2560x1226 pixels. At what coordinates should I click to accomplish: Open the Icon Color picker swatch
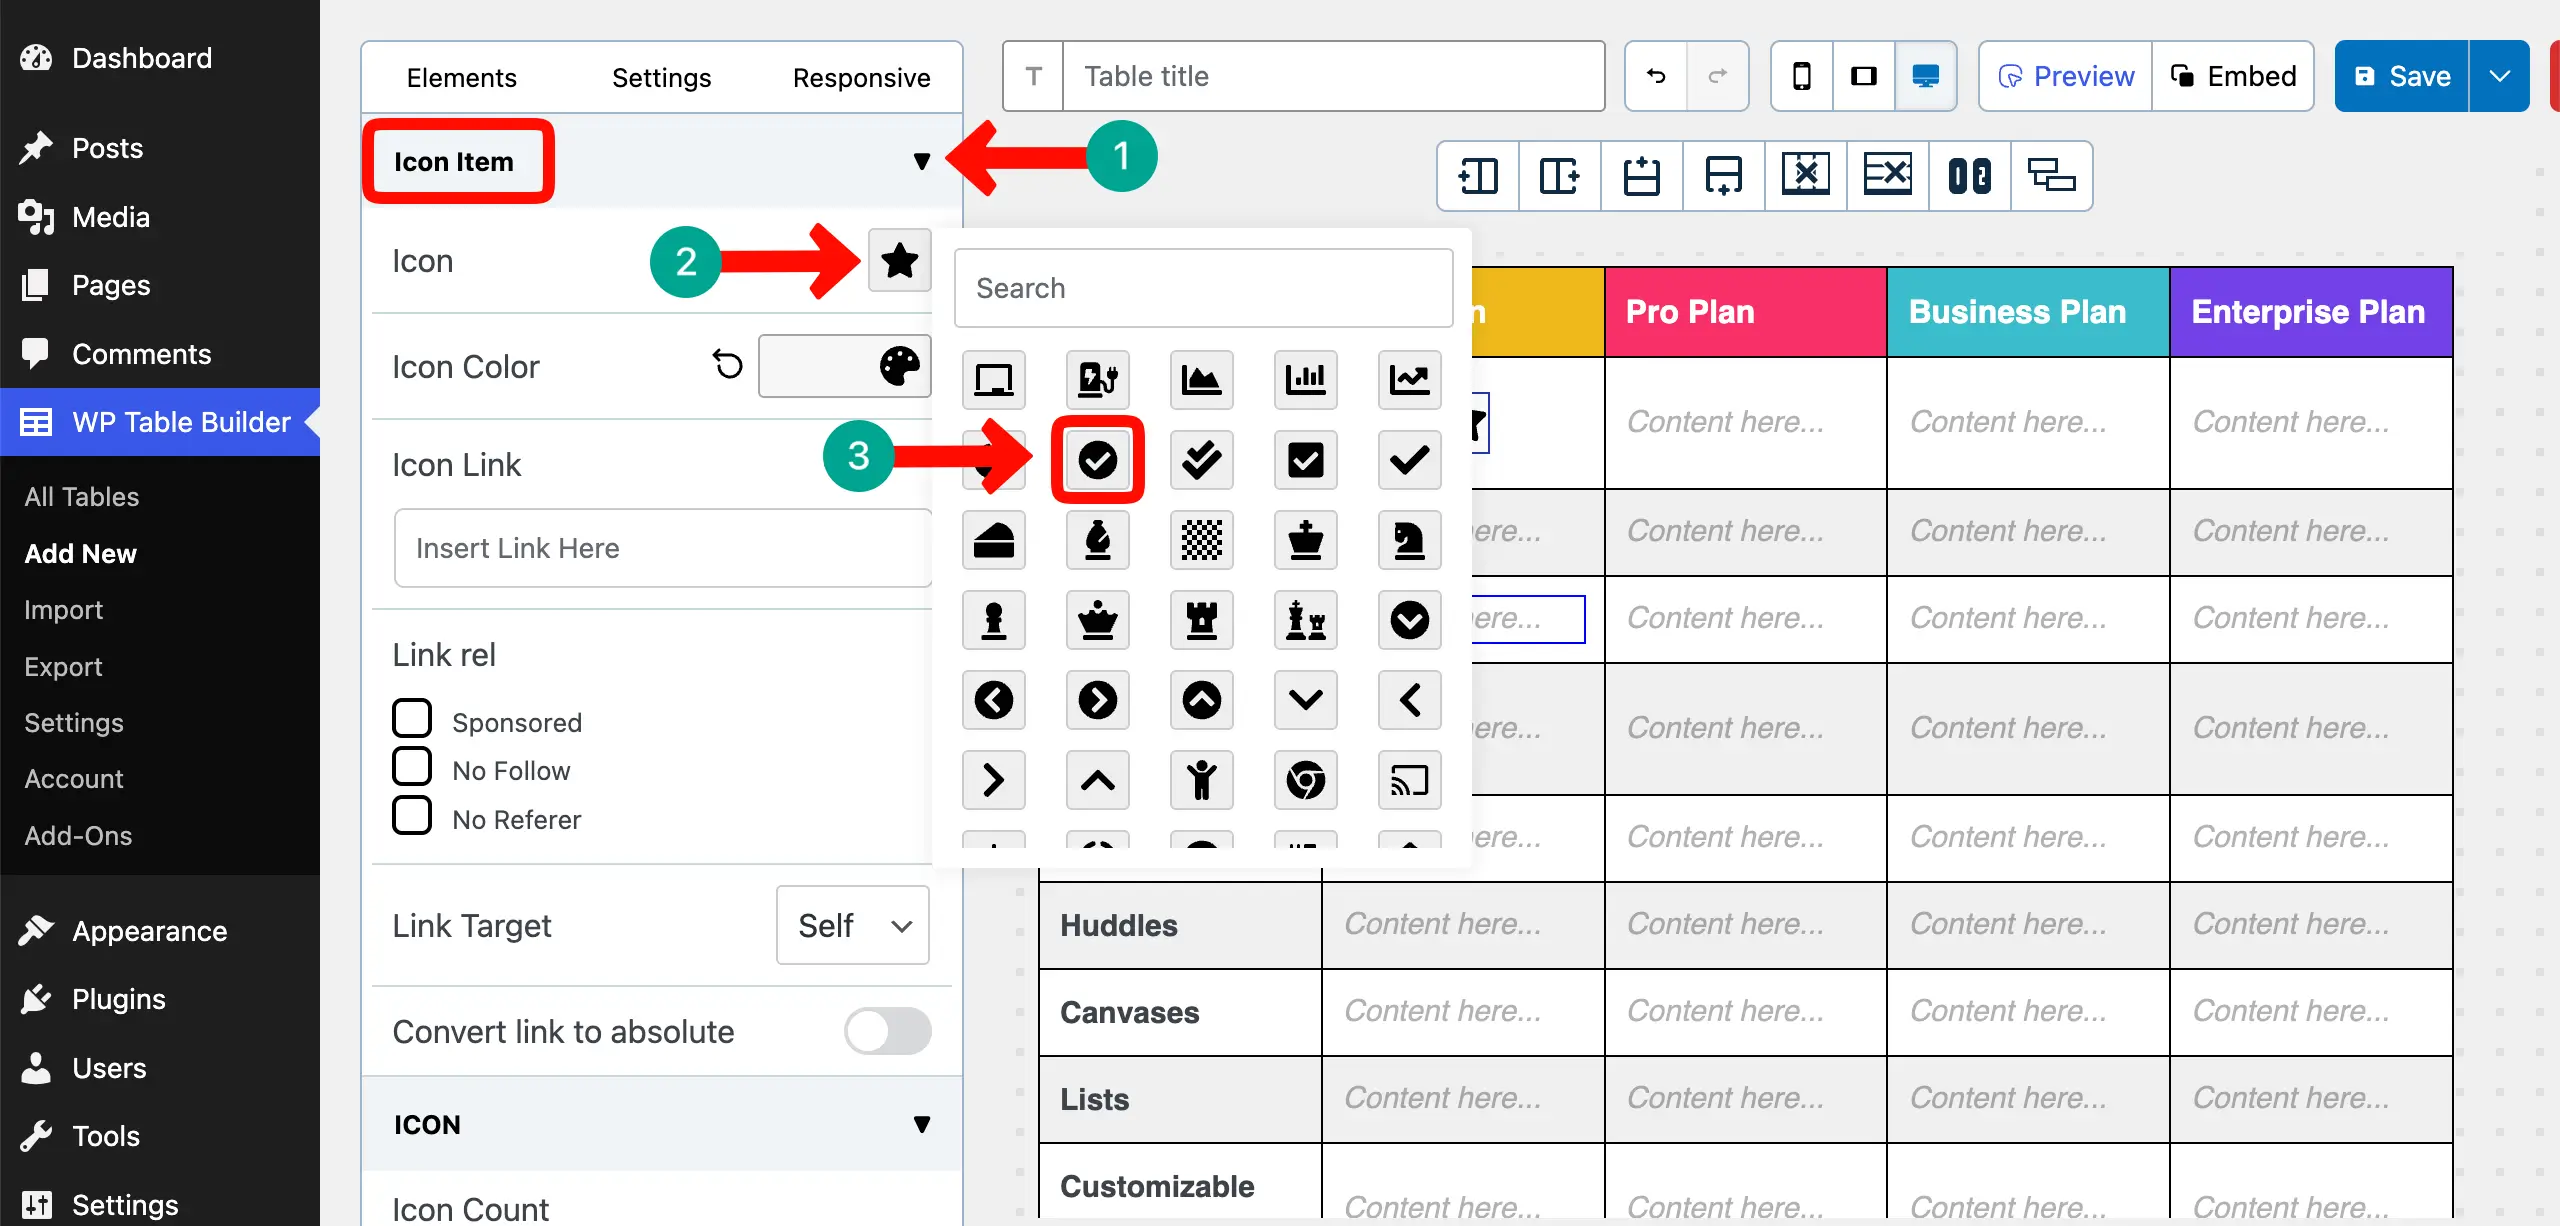click(845, 366)
